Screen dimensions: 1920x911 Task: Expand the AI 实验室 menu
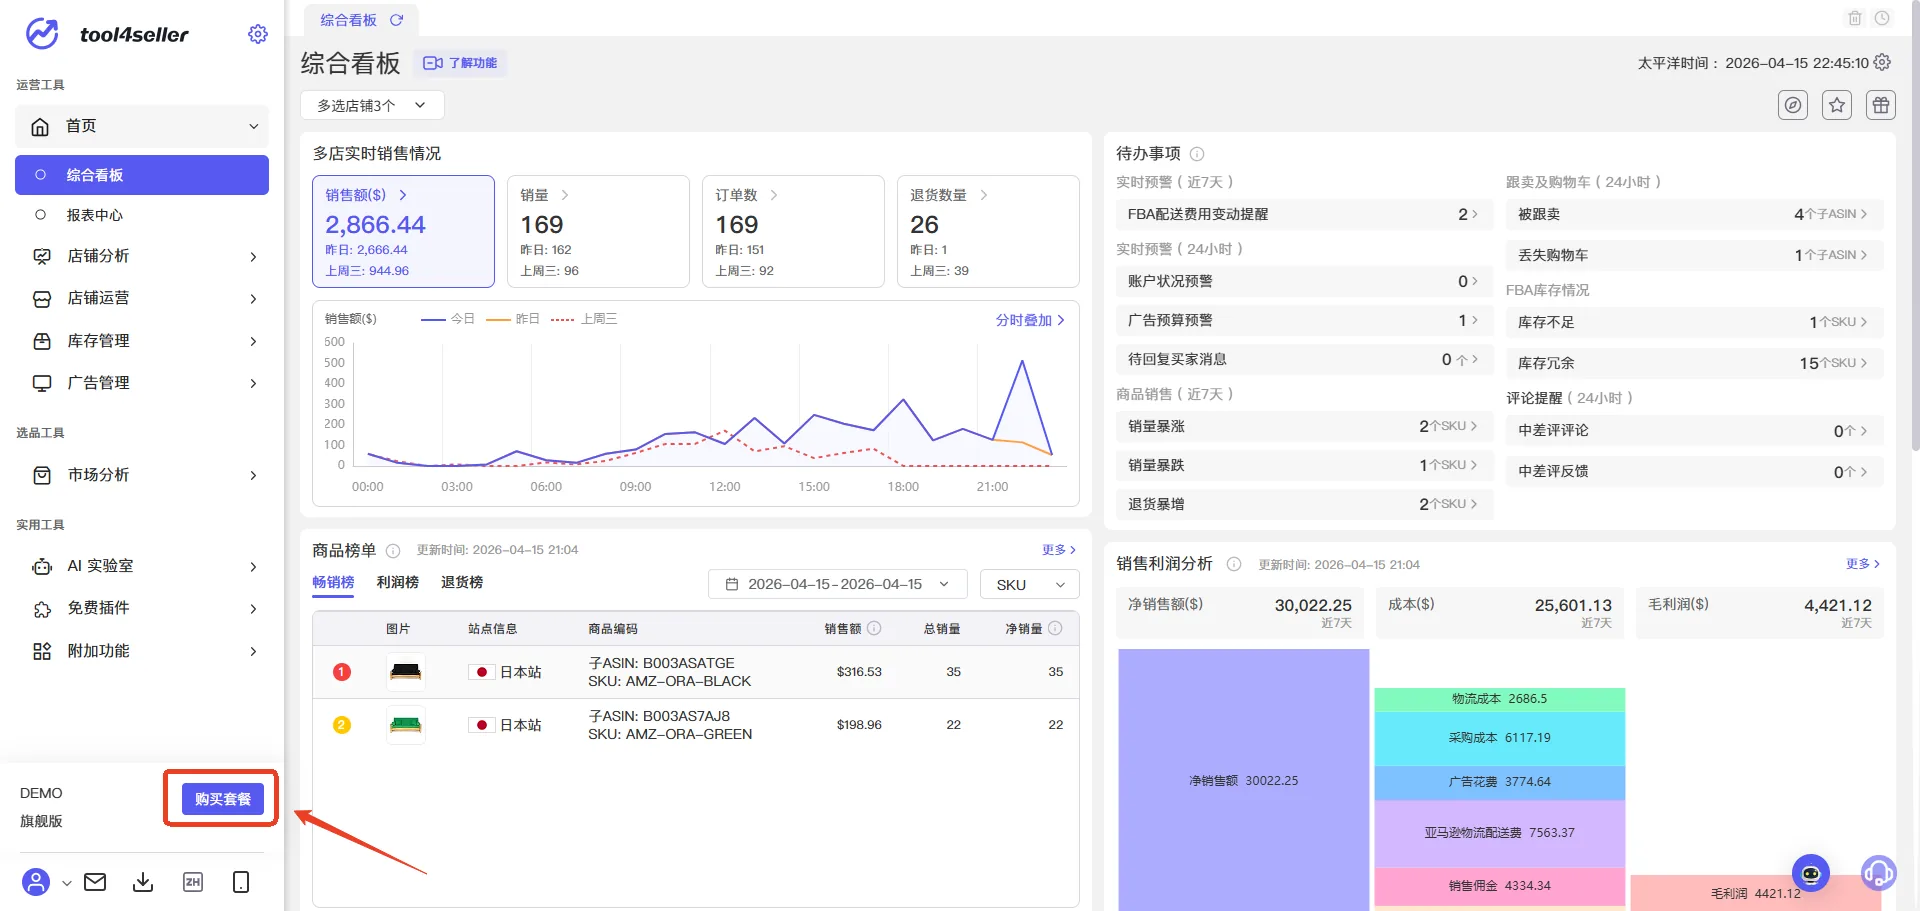click(142, 566)
